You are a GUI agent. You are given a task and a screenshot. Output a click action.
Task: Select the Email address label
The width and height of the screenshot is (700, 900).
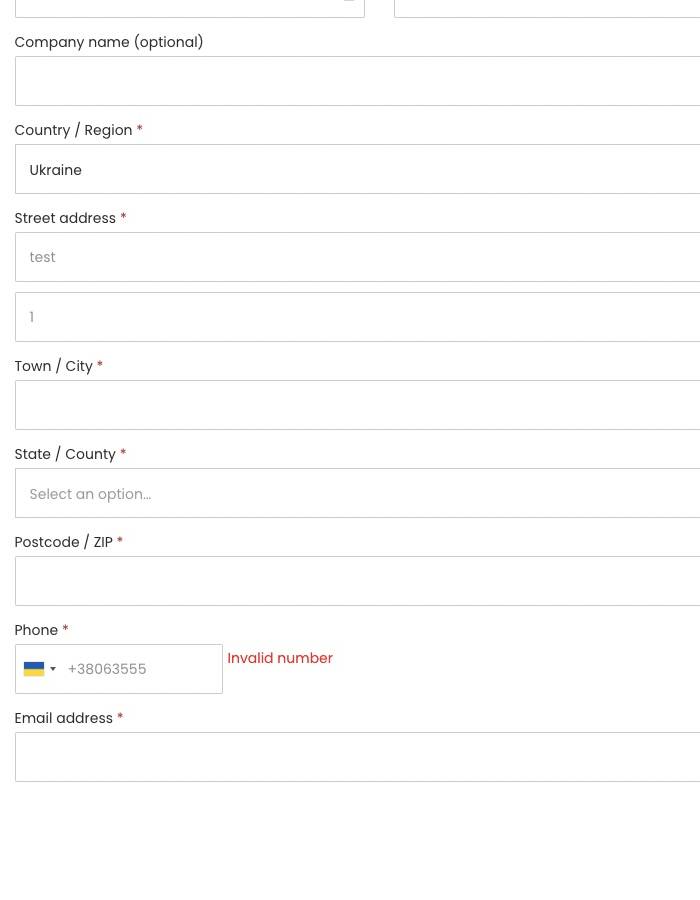[64, 718]
